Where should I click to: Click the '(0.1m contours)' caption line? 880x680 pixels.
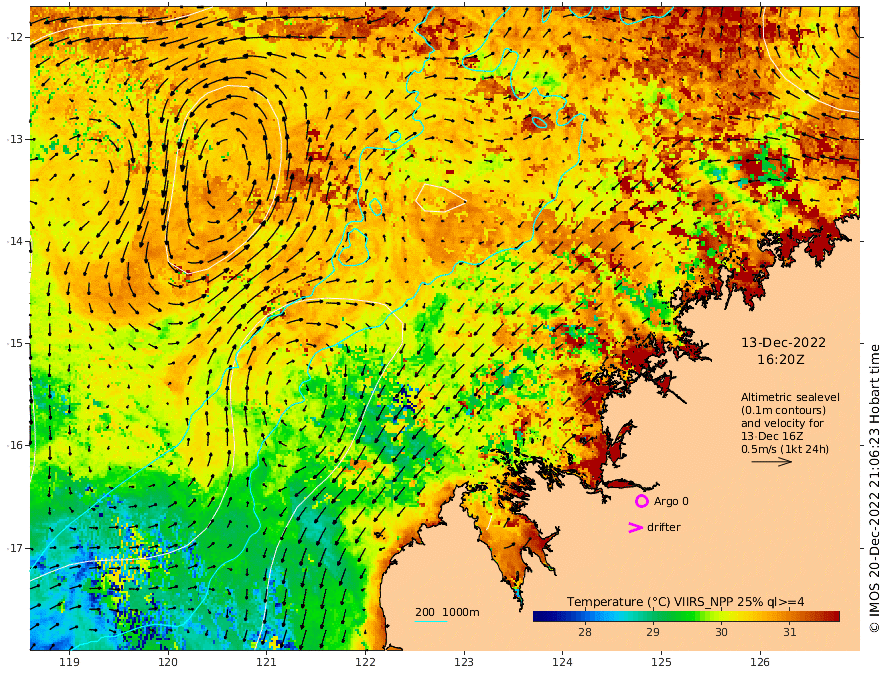[783, 410]
